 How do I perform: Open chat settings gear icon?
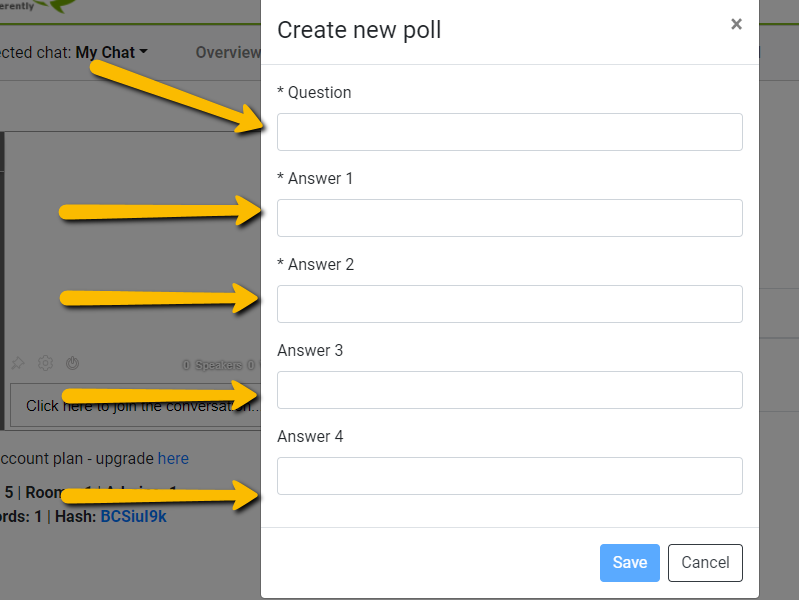click(45, 364)
